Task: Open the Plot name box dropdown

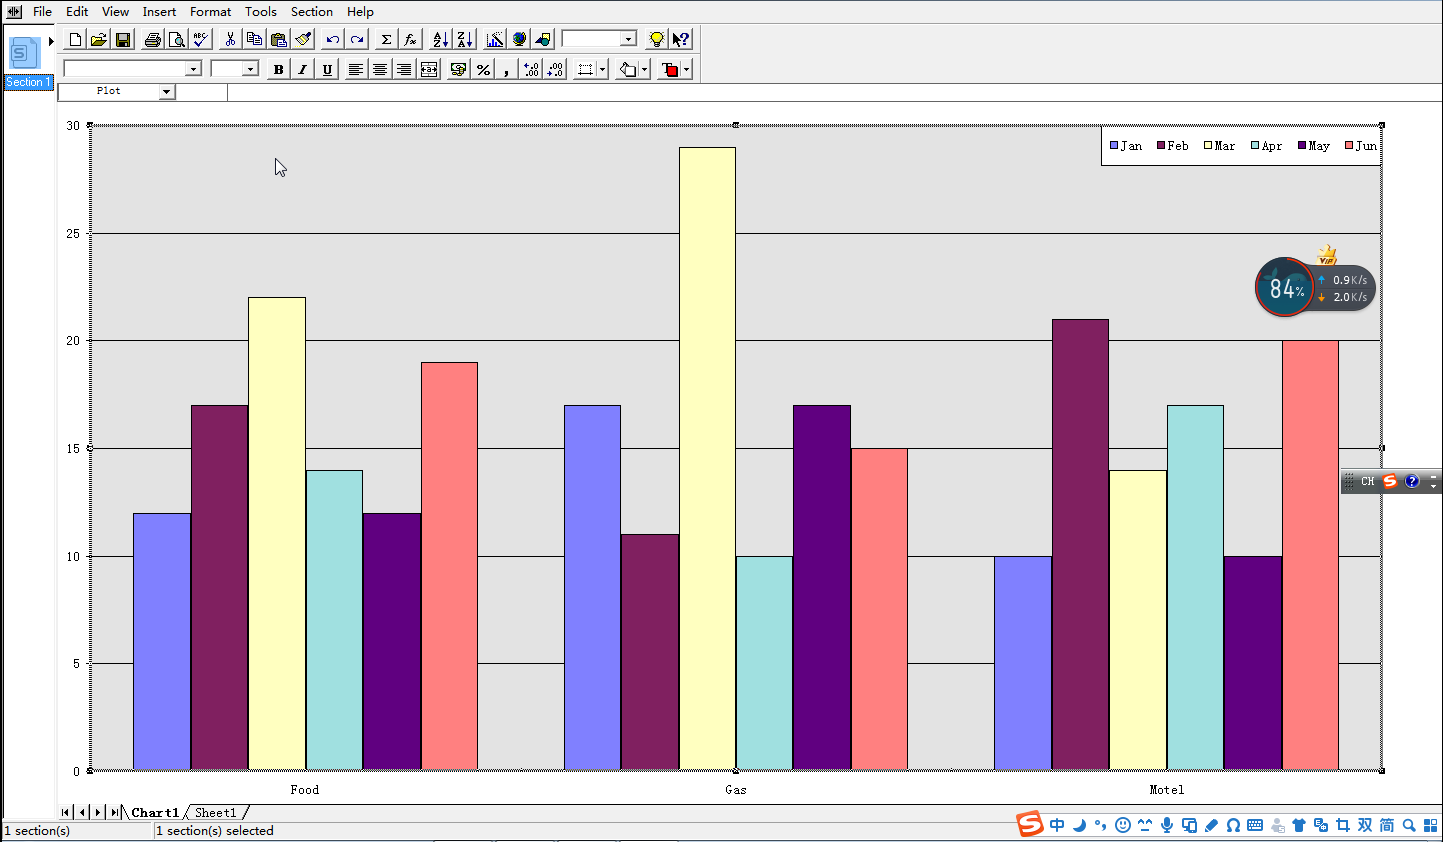Action: [x=166, y=92]
